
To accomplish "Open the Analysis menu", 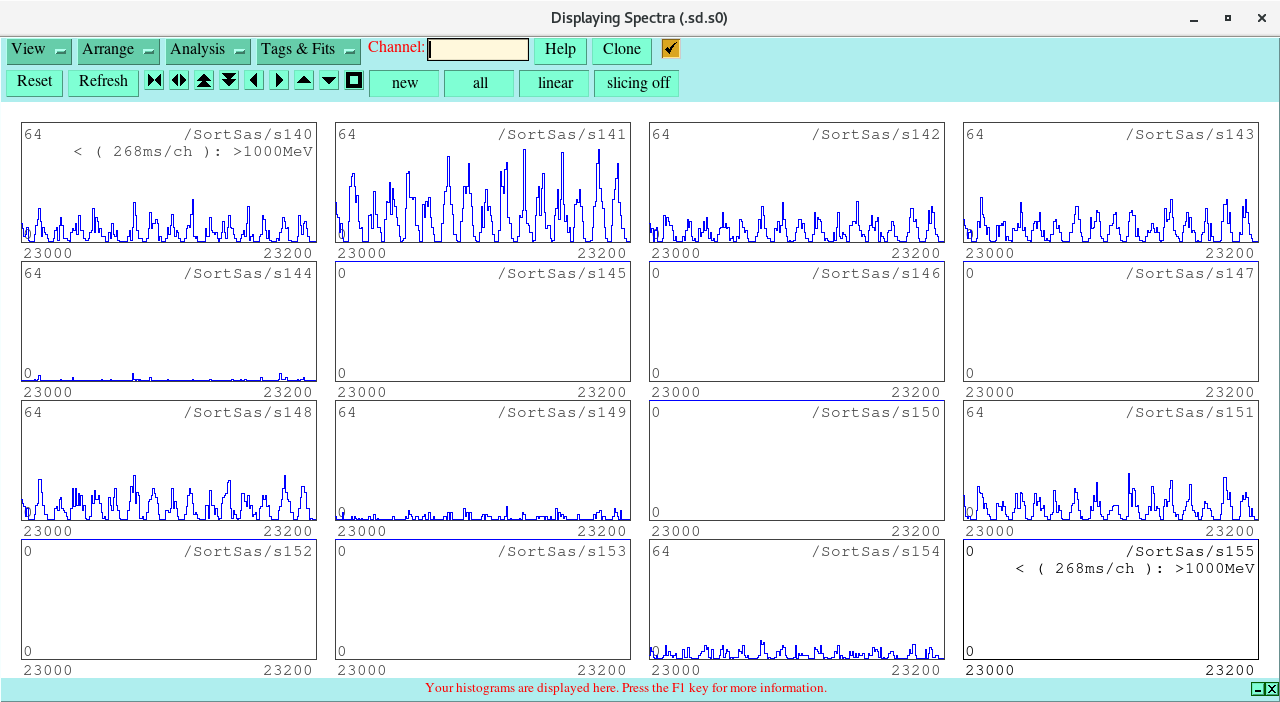I will coord(208,50).
